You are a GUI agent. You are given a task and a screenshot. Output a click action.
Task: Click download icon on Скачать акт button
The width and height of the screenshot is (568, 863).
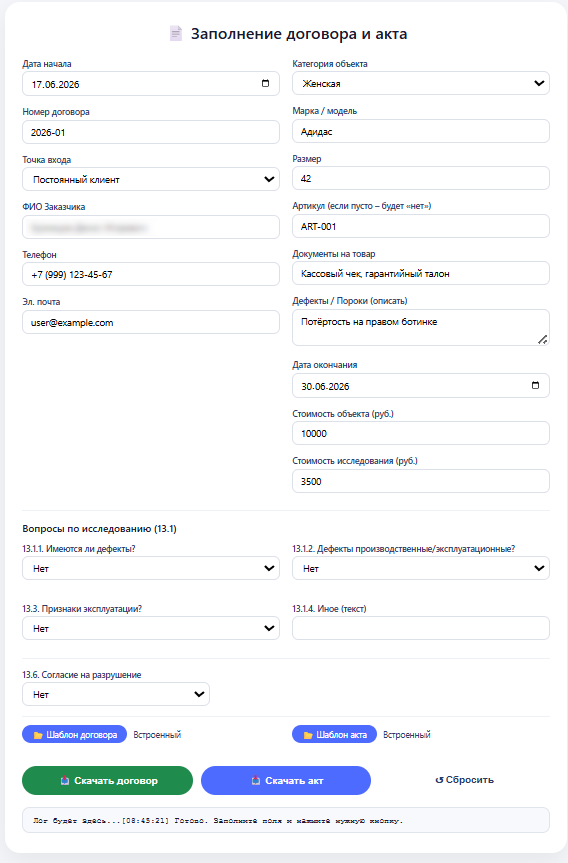point(256,780)
